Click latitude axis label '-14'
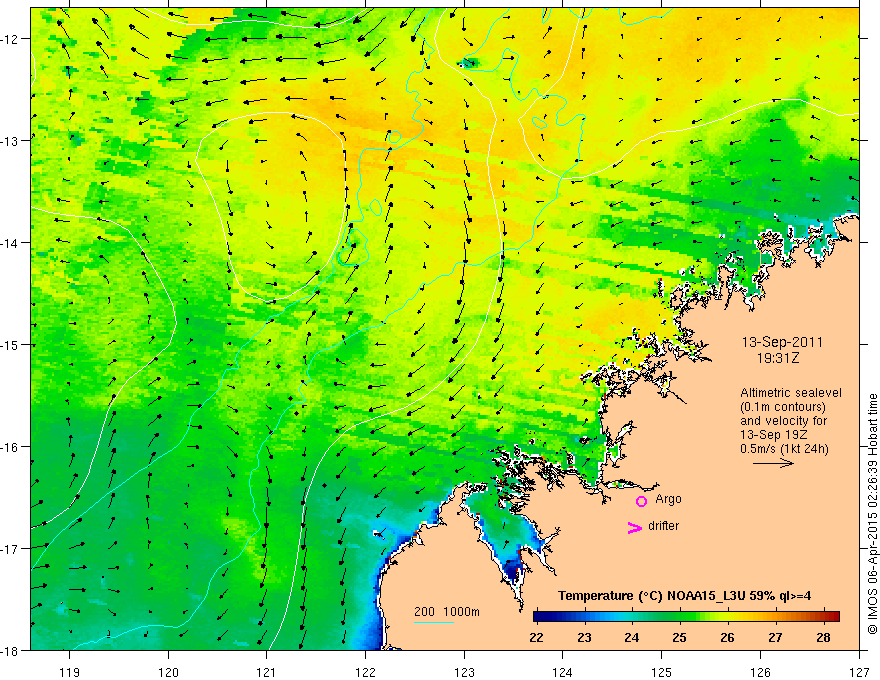Image resolution: width=880 pixels, height=680 pixels. [10, 243]
